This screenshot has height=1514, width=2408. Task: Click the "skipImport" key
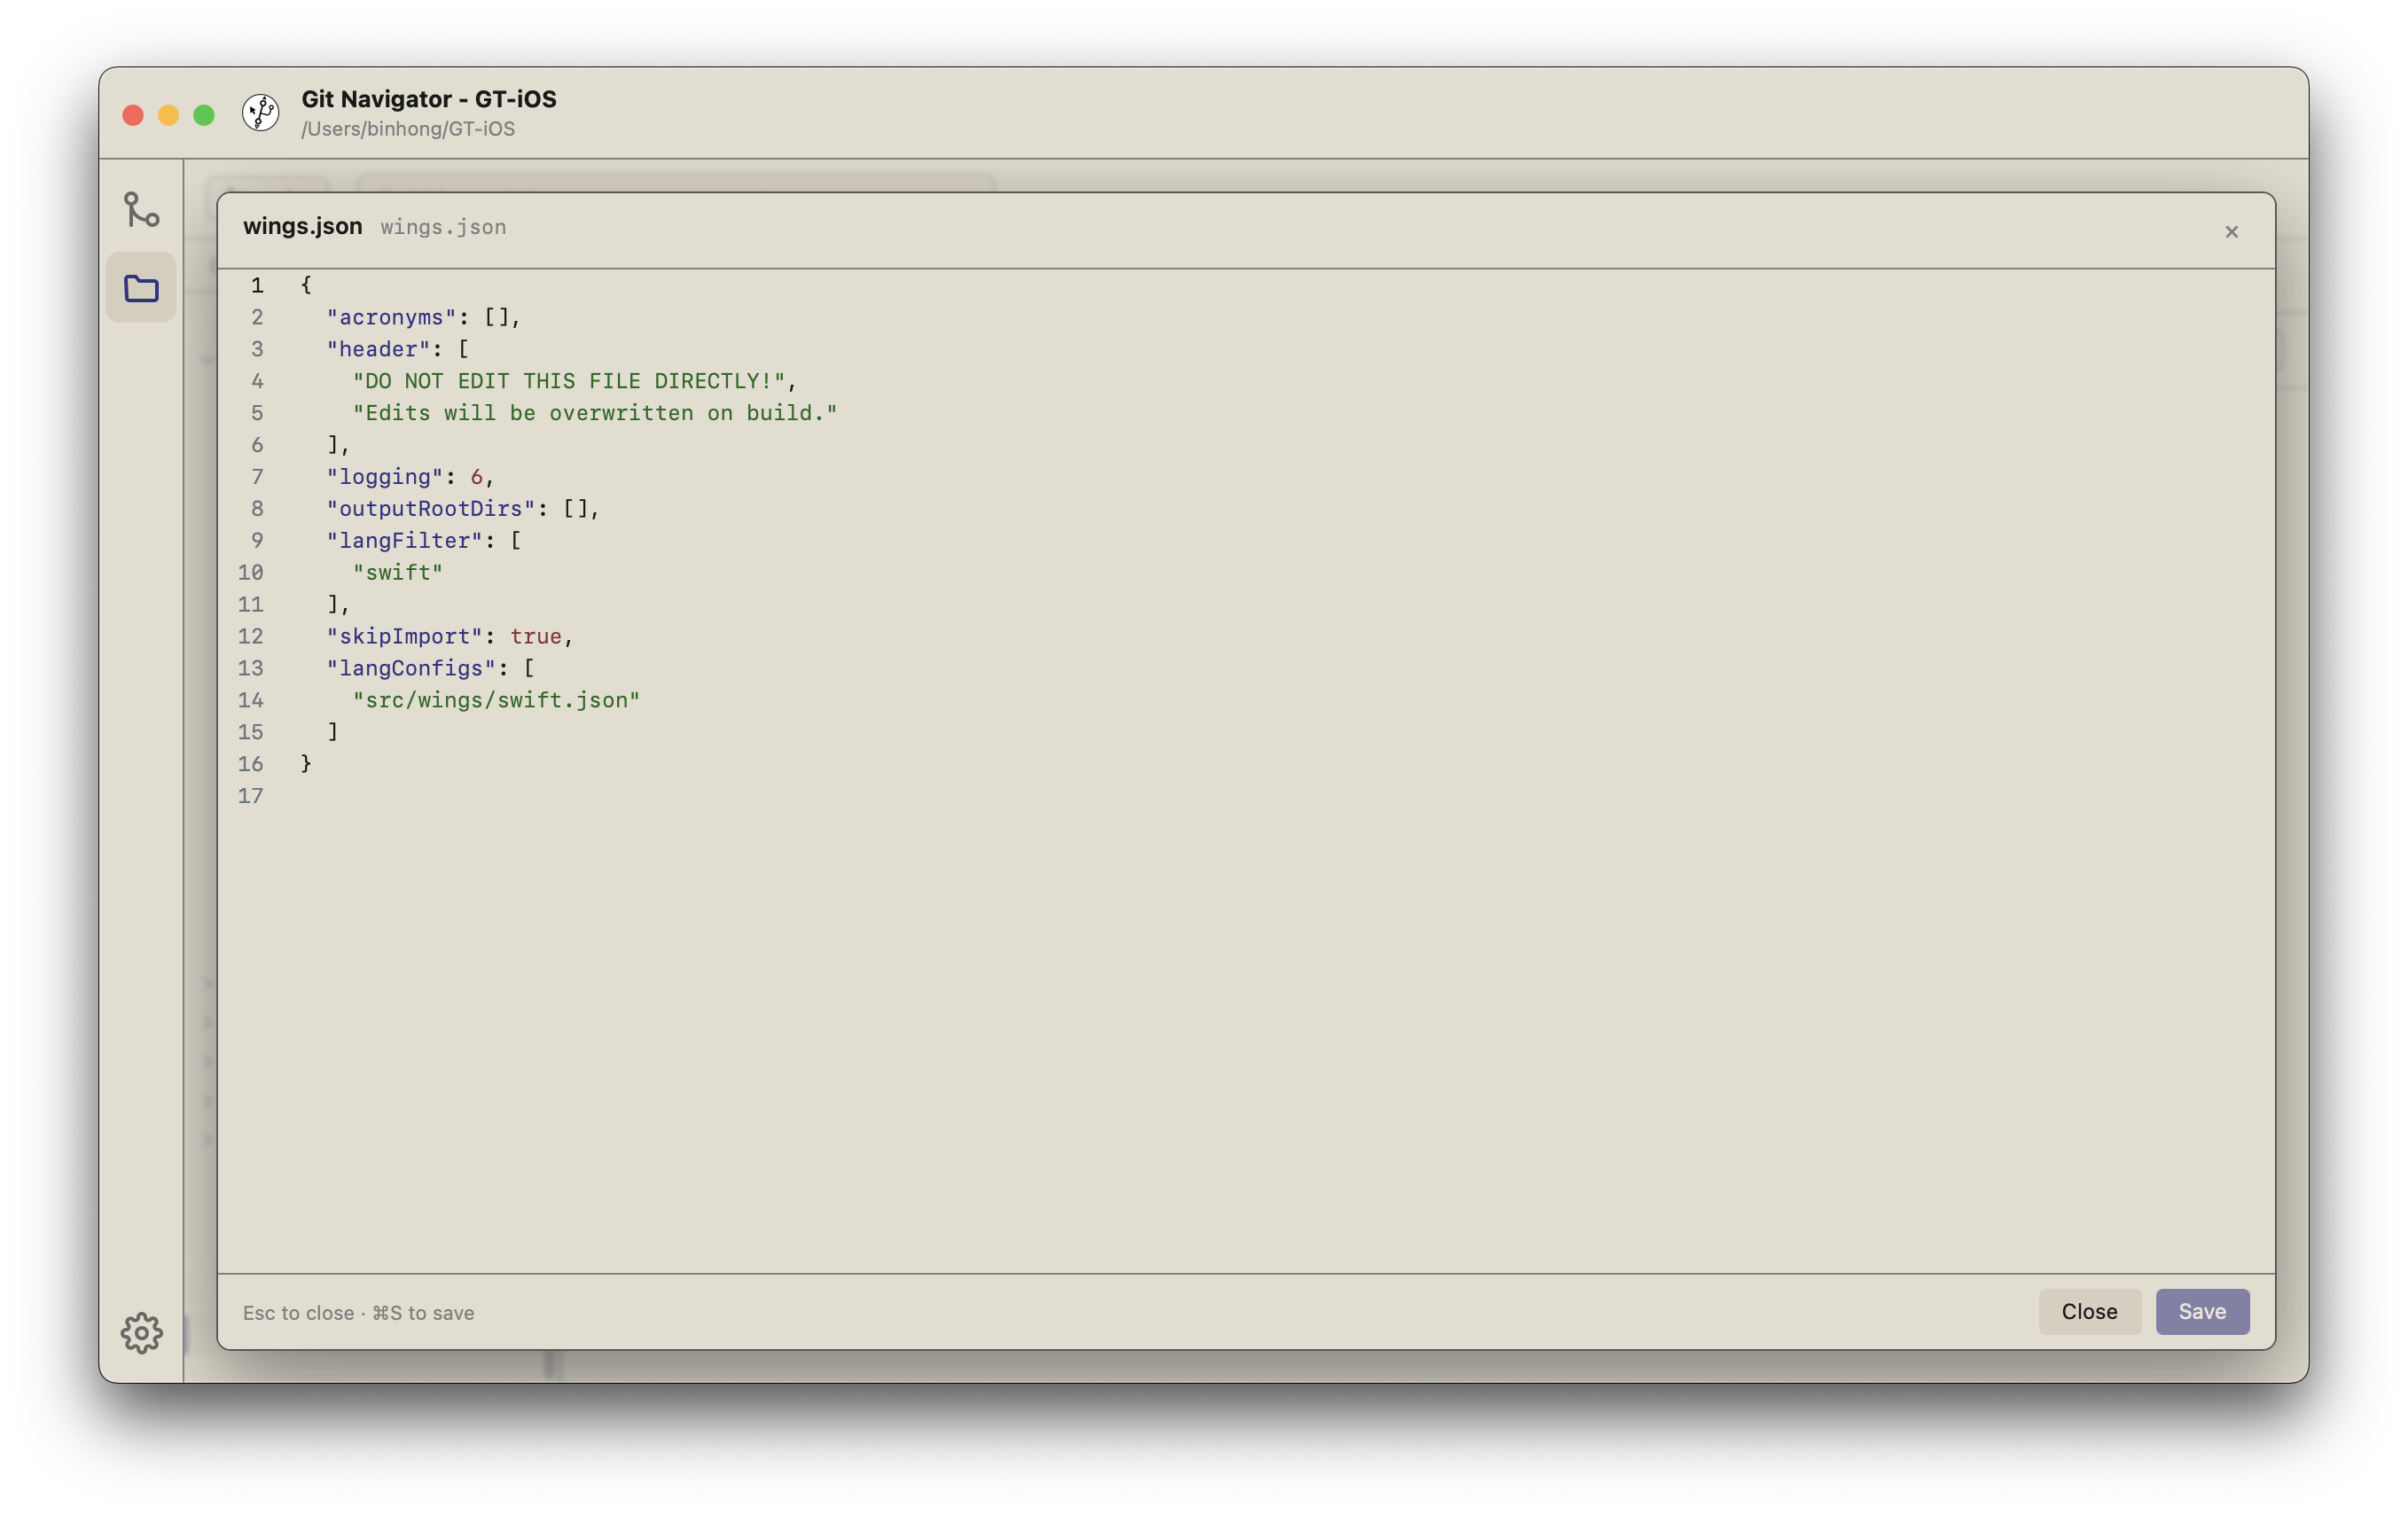point(405,636)
